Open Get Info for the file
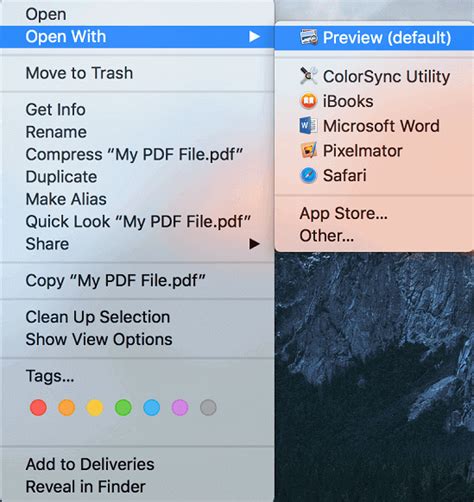This screenshot has height=502, width=474. pyautogui.click(x=137, y=110)
